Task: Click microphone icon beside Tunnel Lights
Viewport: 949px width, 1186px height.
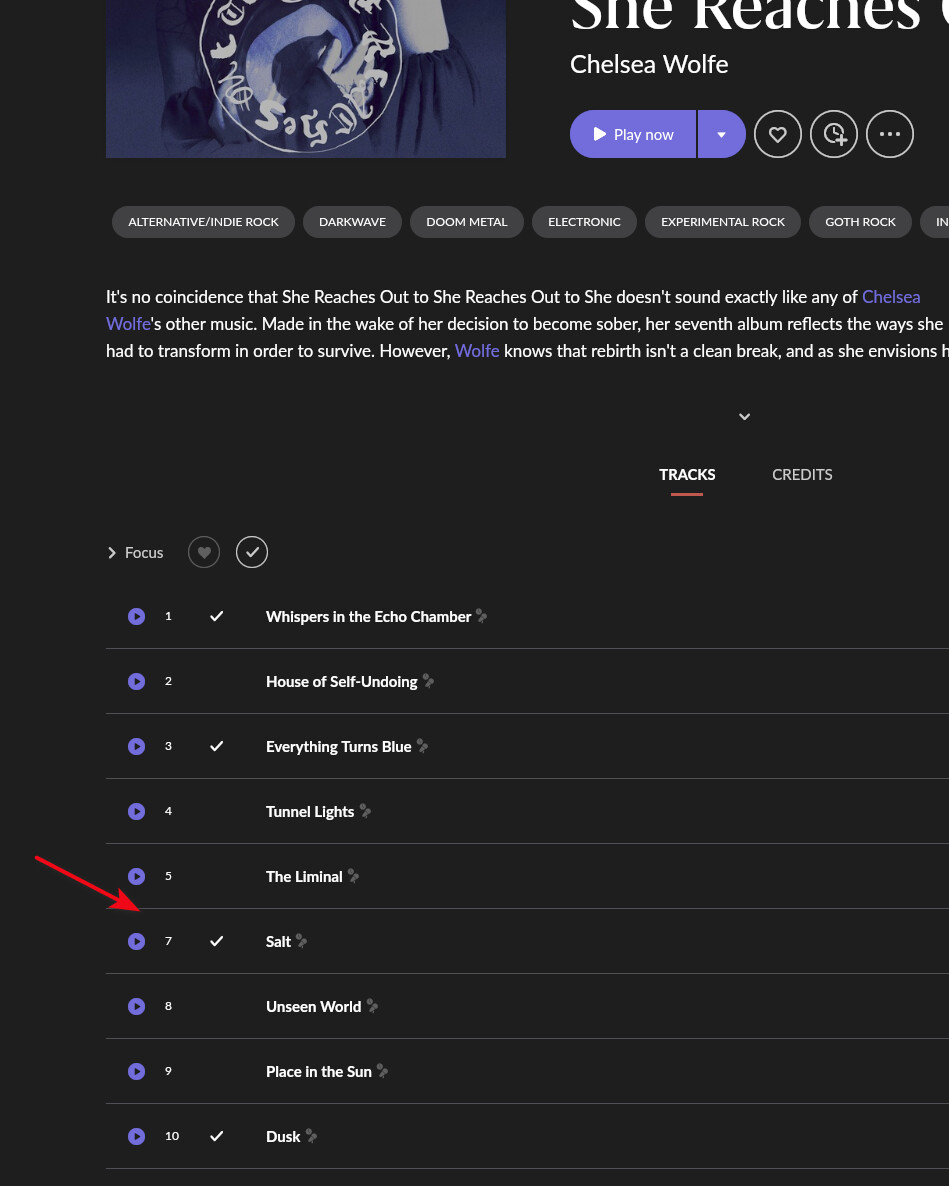Action: 365,812
